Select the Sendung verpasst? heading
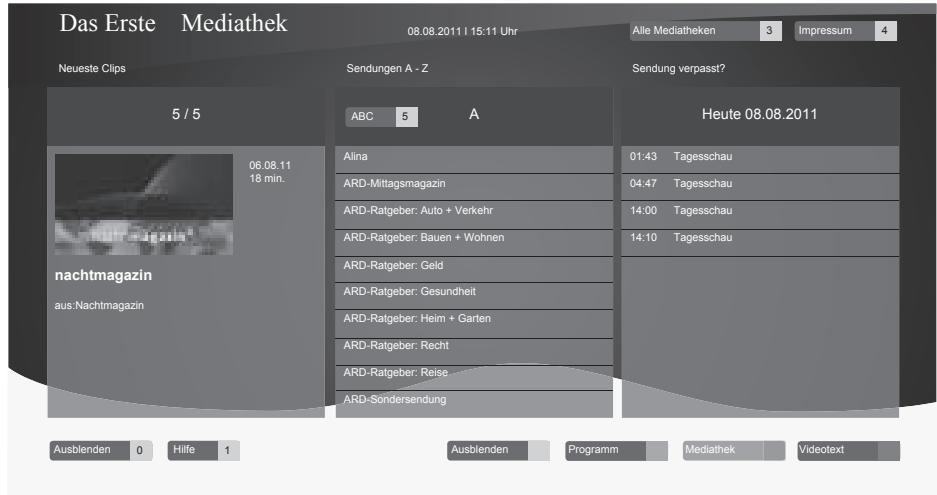 click(x=678, y=68)
